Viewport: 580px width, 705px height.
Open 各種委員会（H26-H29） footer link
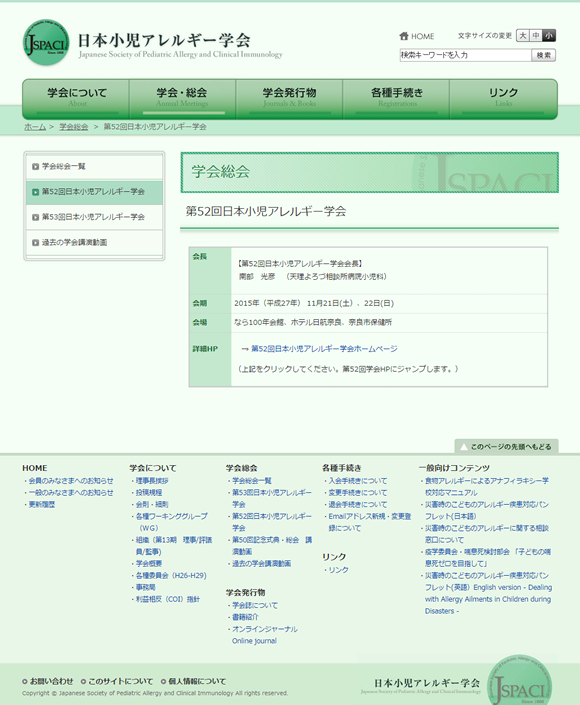click(171, 576)
